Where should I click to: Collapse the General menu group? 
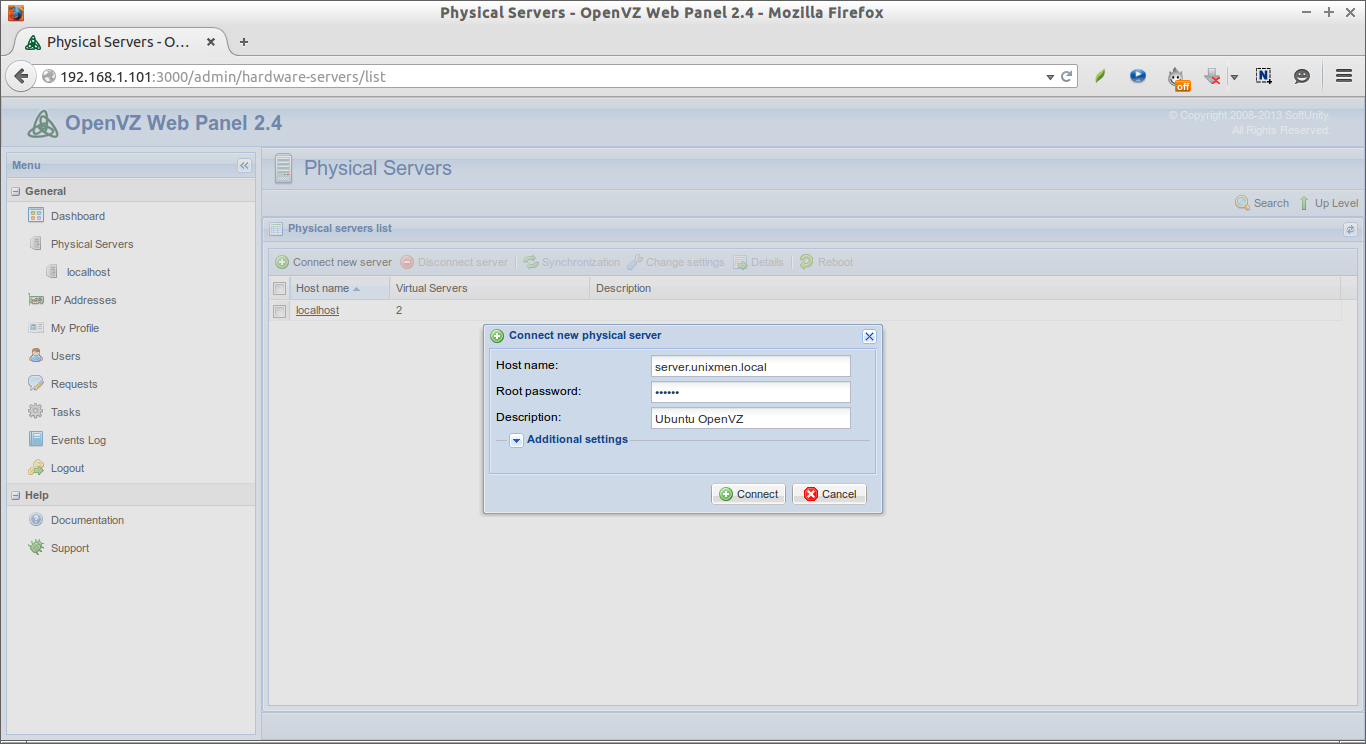(15, 191)
